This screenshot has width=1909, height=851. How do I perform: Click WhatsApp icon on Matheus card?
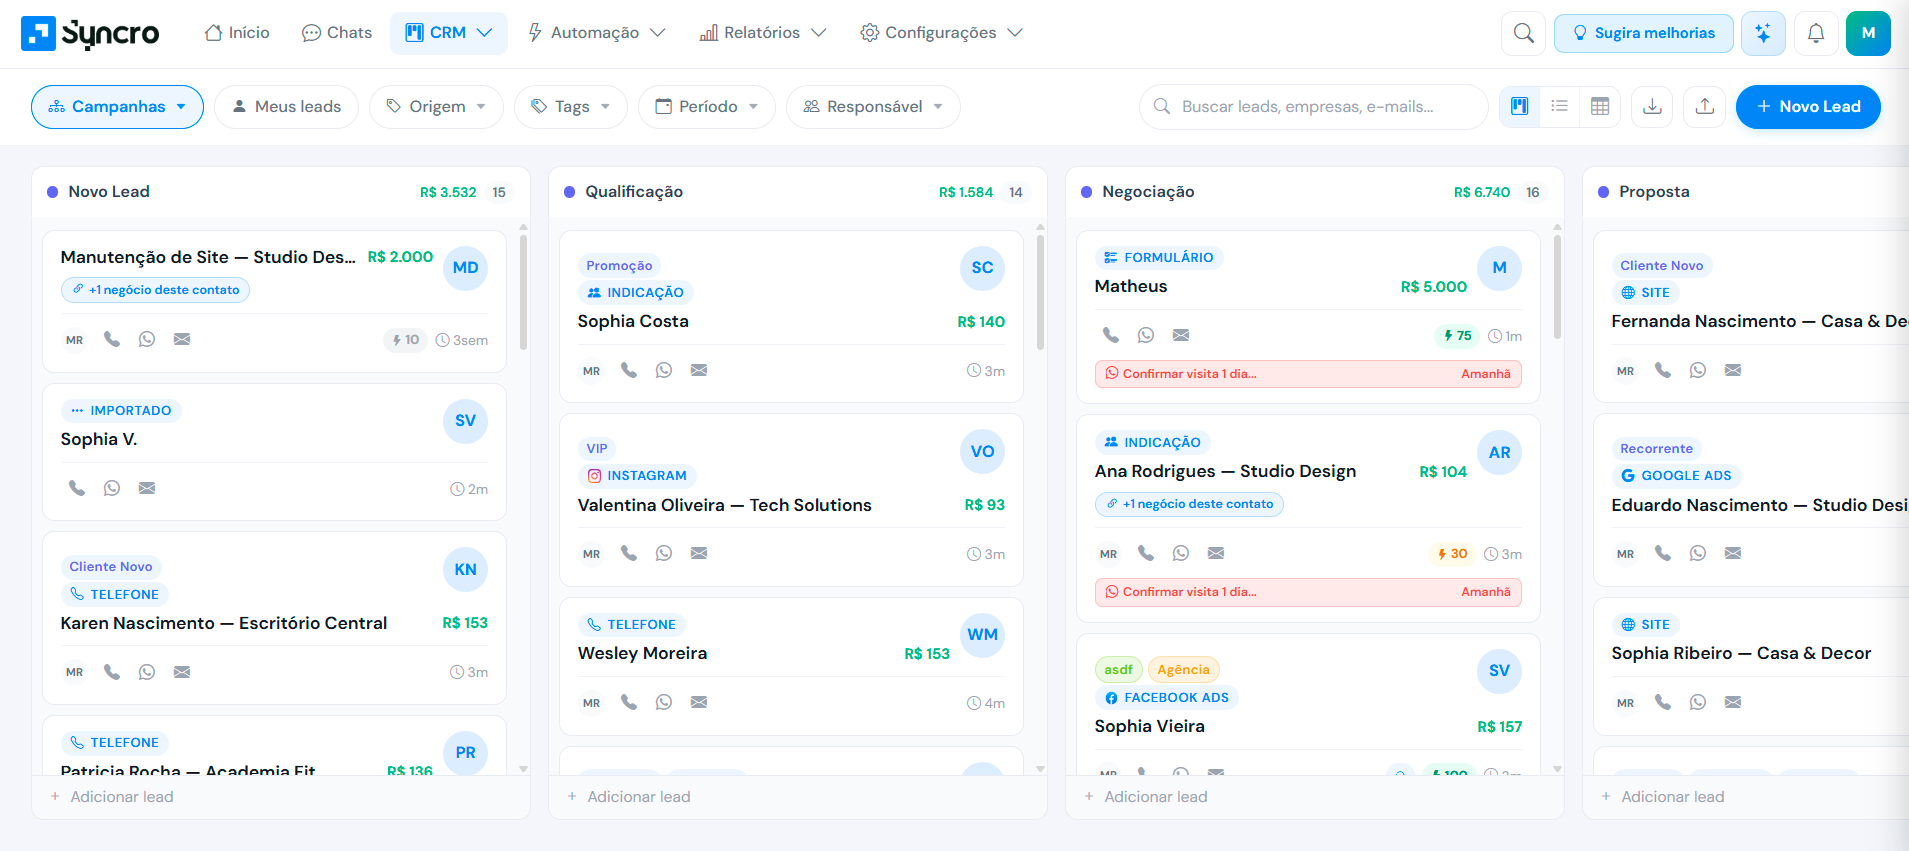pos(1146,335)
